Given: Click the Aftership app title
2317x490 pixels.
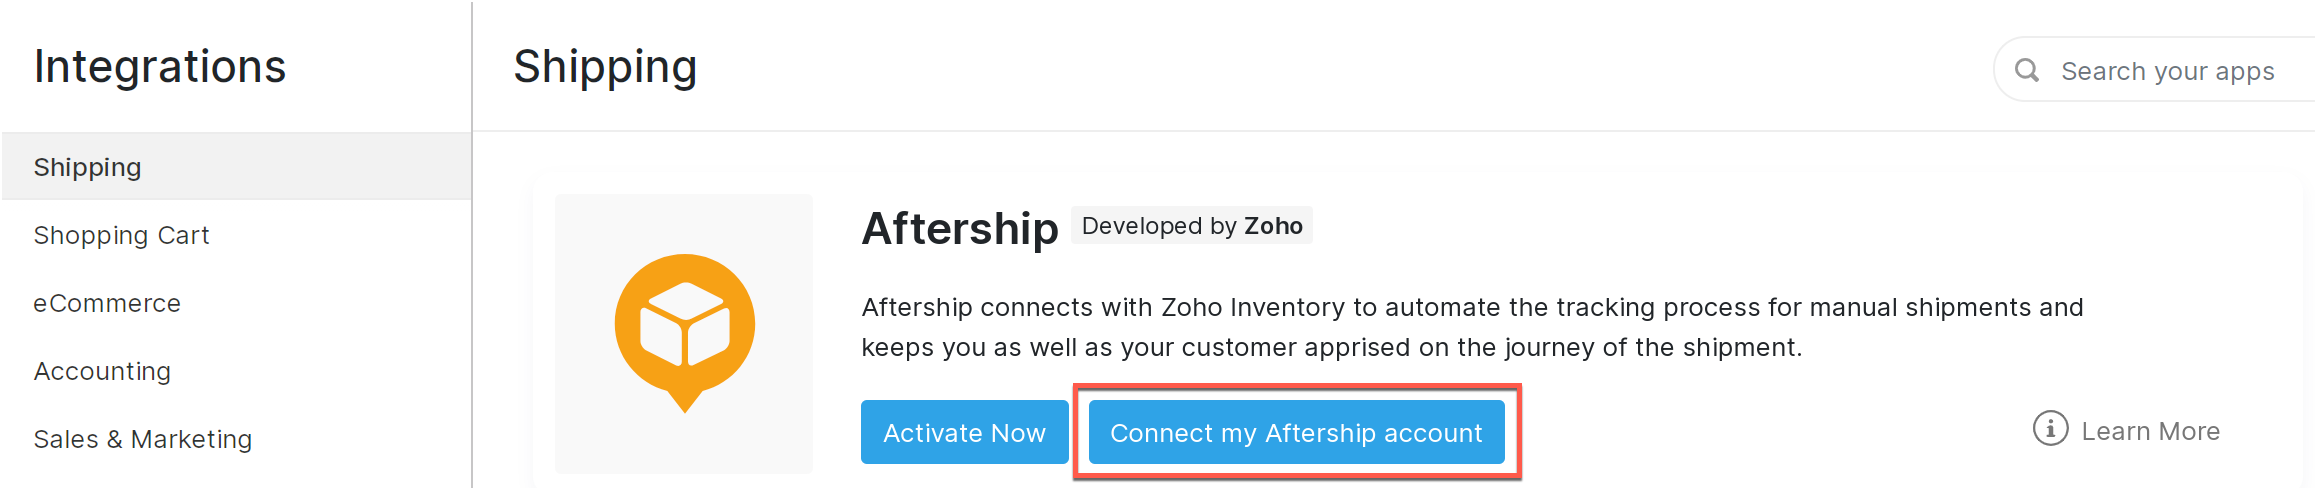Looking at the screenshot, I should (959, 229).
